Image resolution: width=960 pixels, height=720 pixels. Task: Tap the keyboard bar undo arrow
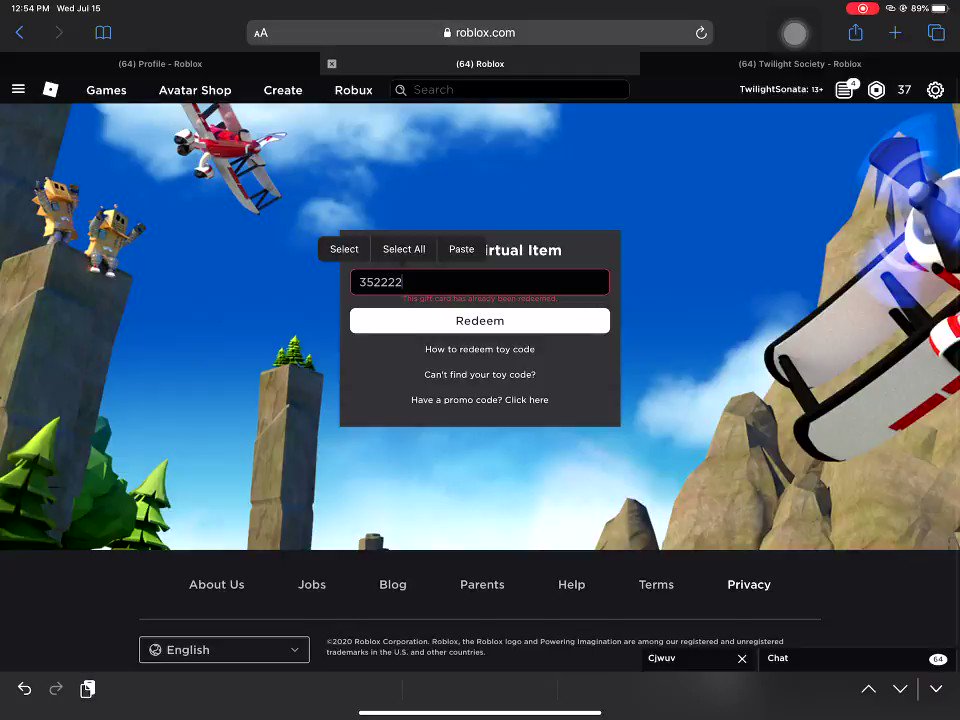point(24,689)
